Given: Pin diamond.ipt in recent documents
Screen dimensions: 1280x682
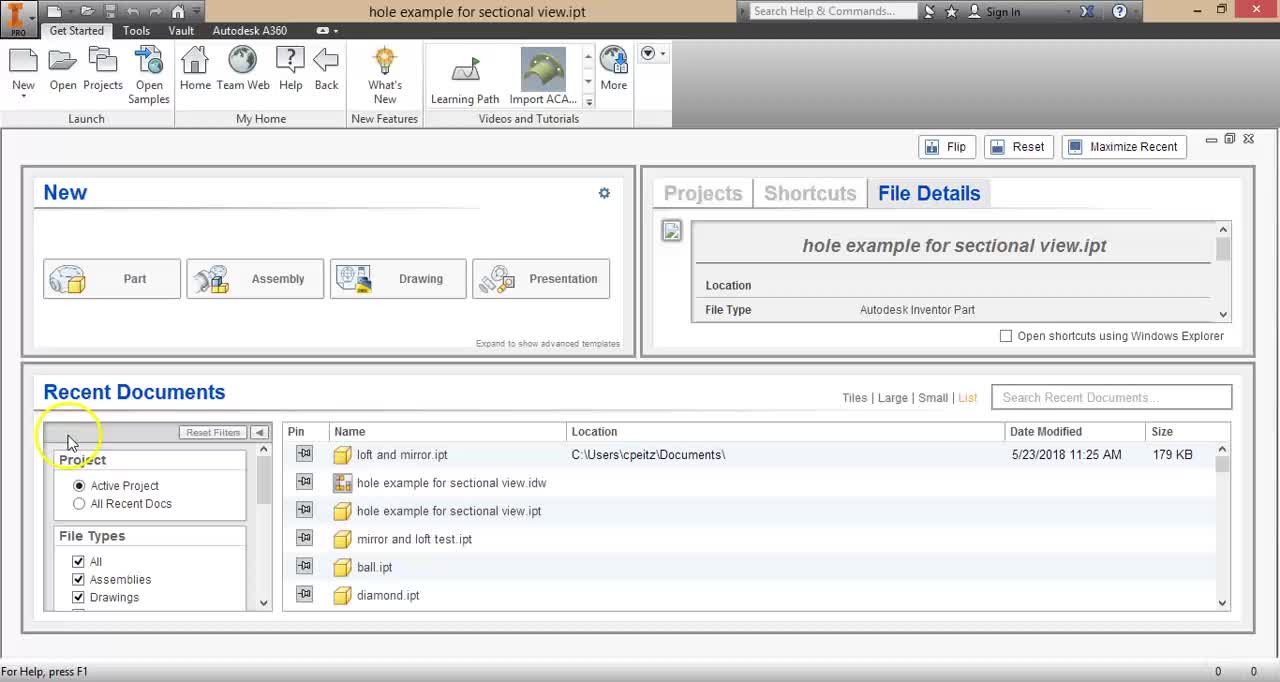Looking at the screenshot, I should (x=304, y=594).
